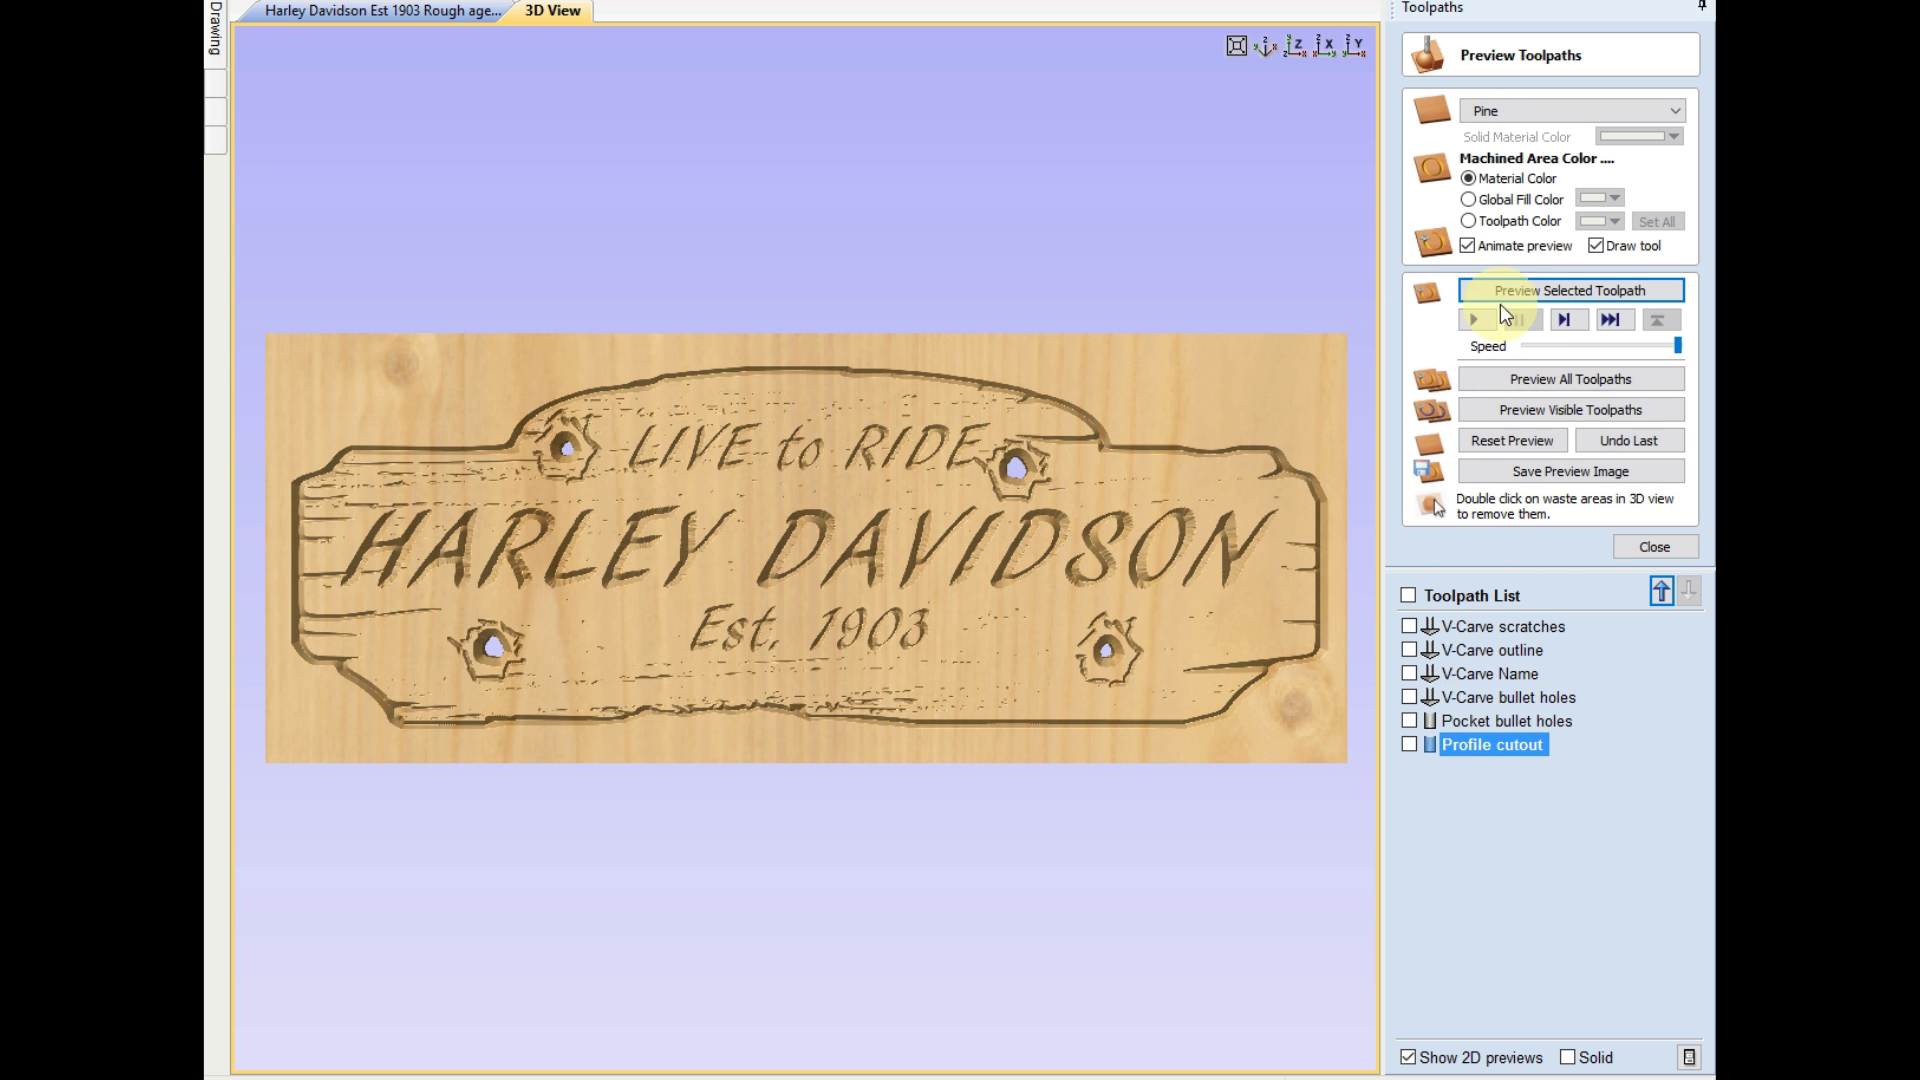Screen dimensions: 1920x1080
Task: Select the V-Carve Name toolpath
Action: point(1490,674)
